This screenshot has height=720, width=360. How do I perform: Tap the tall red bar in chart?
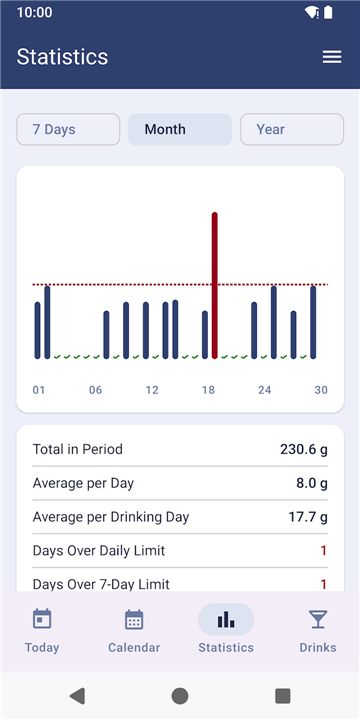pyautogui.click(x=214, y=285)
